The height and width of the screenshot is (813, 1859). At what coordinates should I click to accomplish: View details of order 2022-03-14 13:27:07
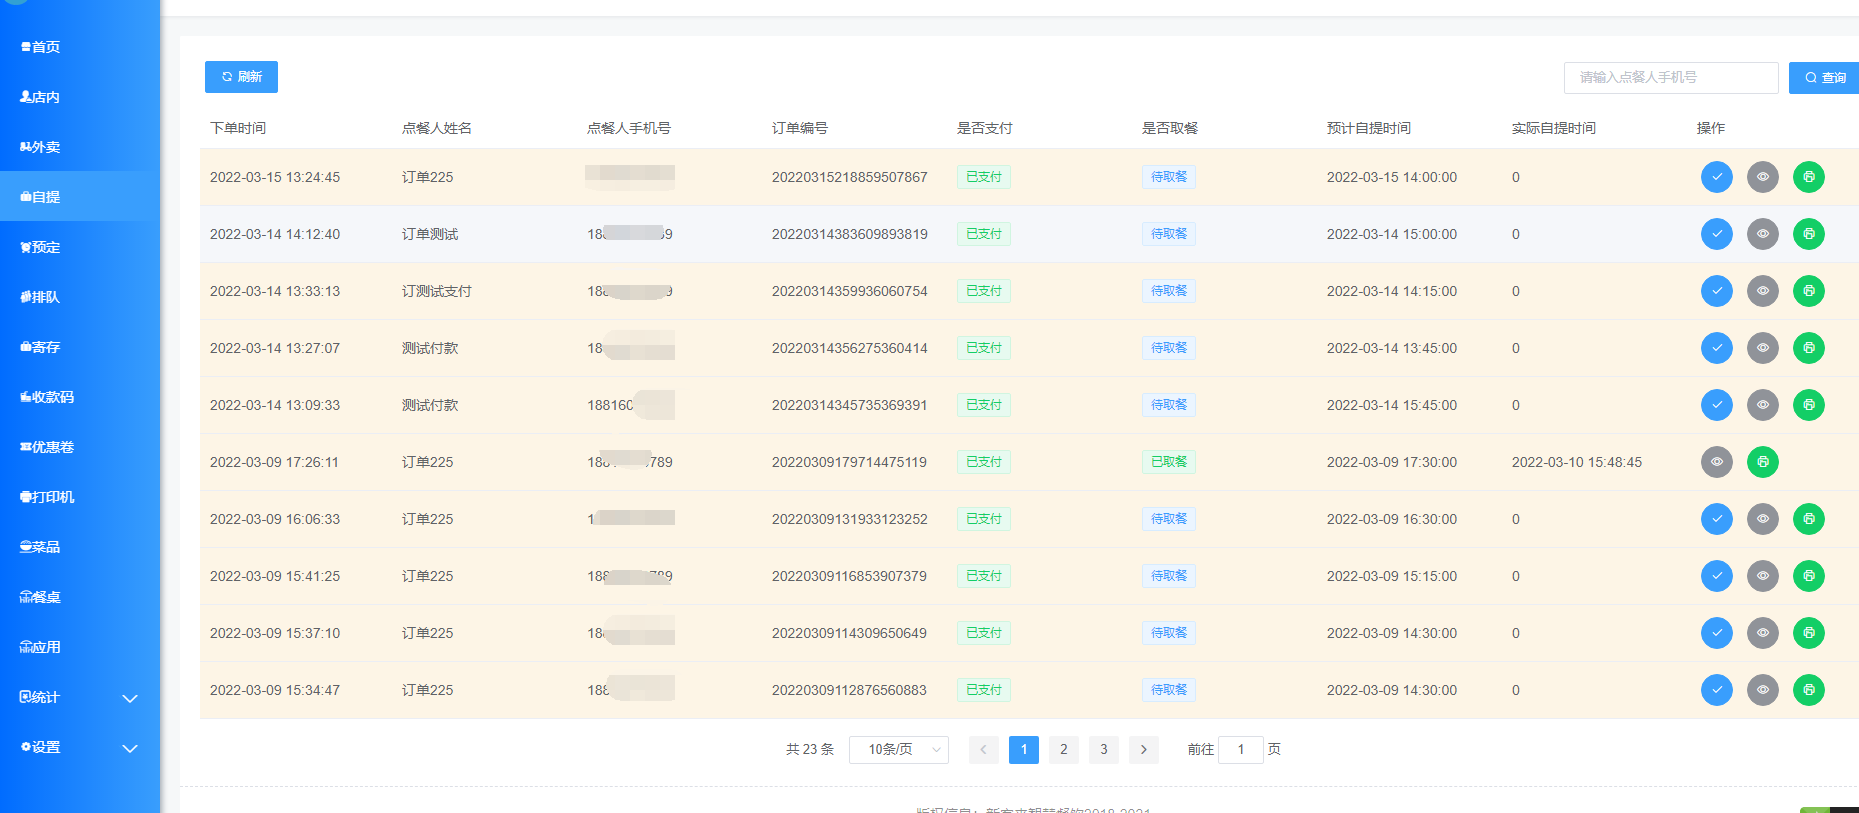[1762, 348]
